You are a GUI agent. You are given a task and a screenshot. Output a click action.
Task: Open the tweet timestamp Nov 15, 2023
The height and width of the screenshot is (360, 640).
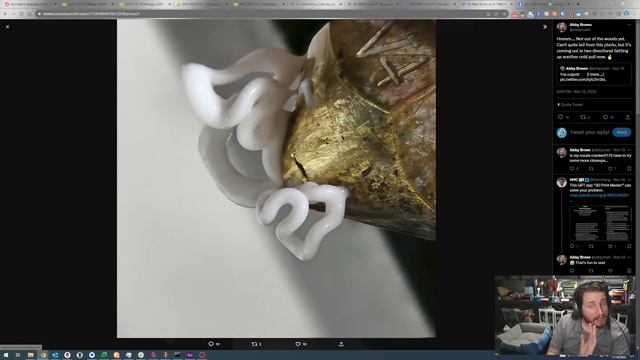[x=576, y=92]
